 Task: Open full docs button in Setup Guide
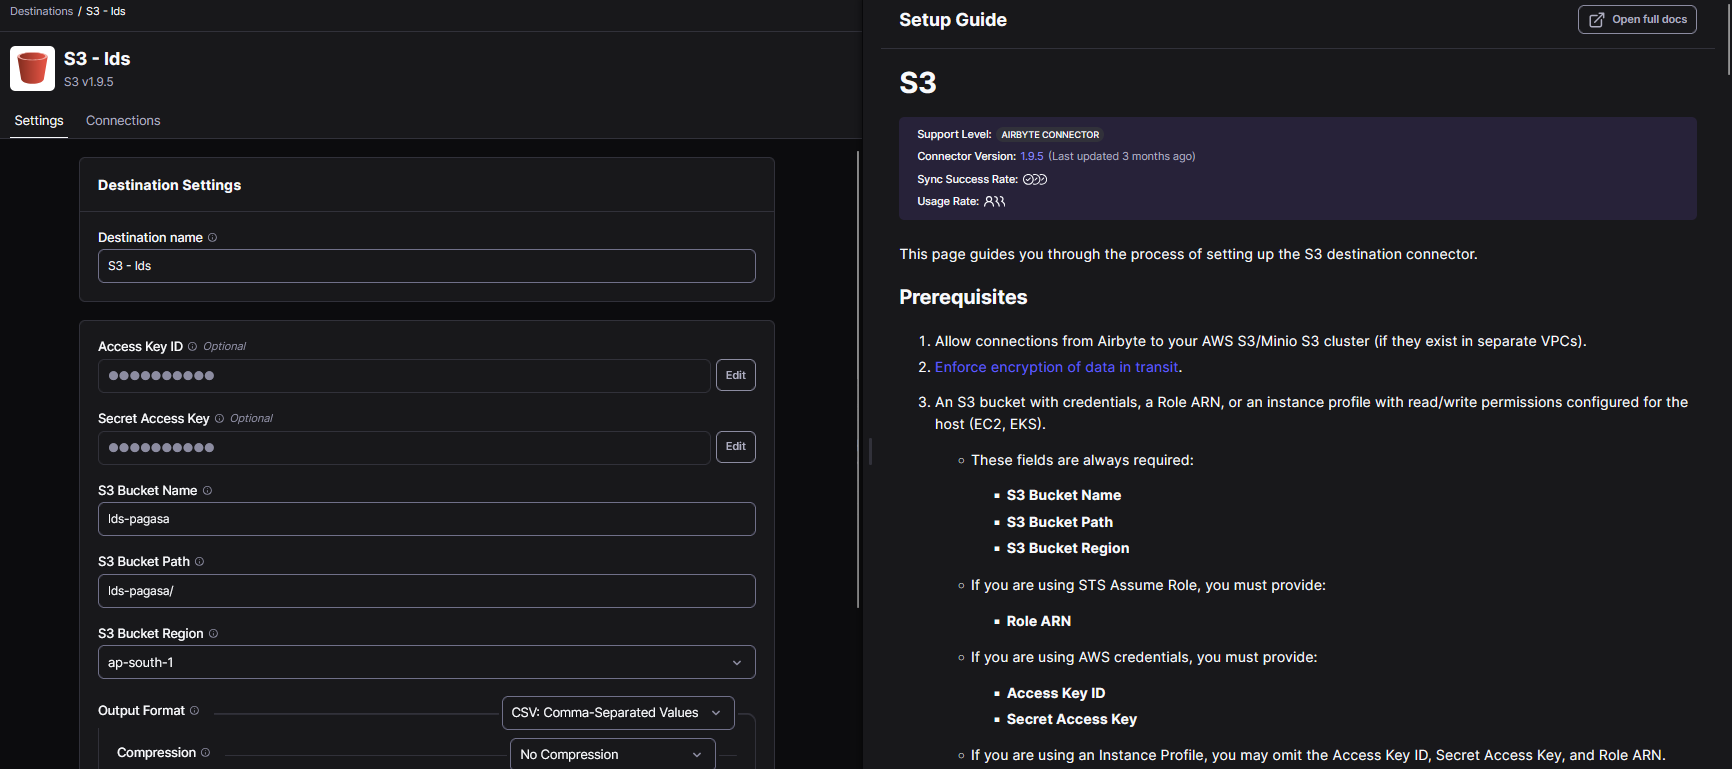pos(1636,20)
